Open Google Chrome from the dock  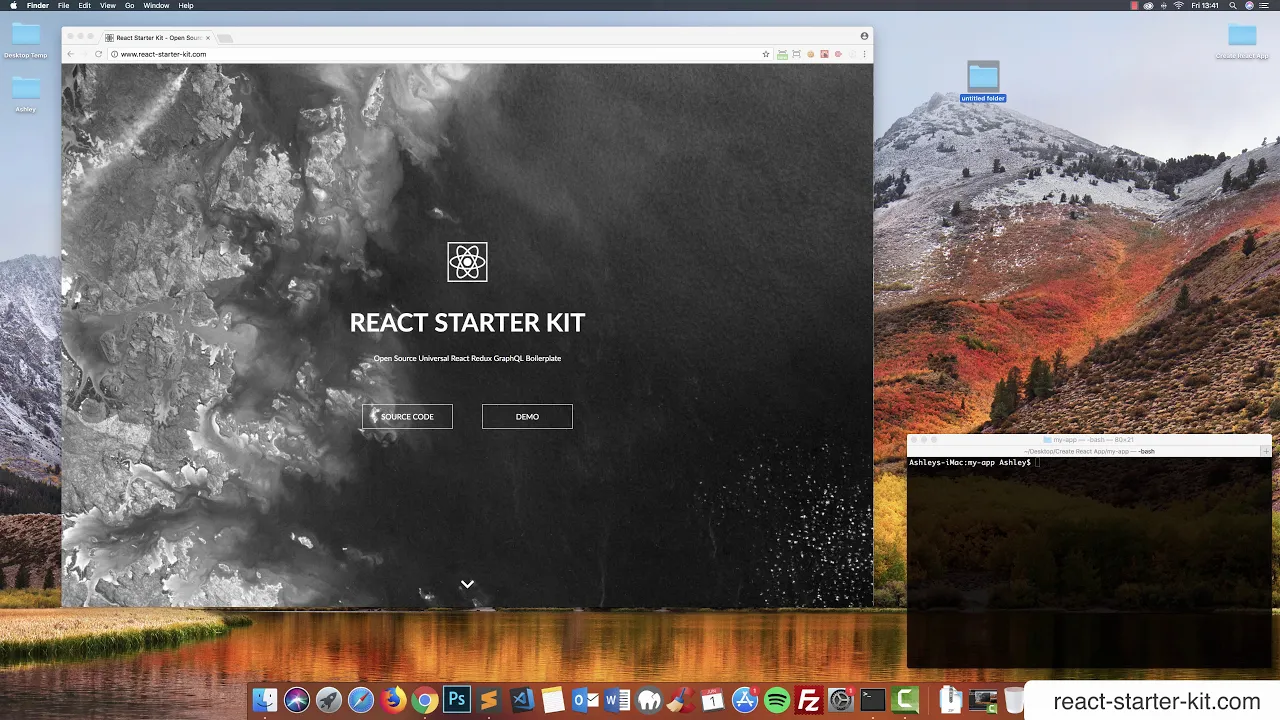(x=425, y=700)
